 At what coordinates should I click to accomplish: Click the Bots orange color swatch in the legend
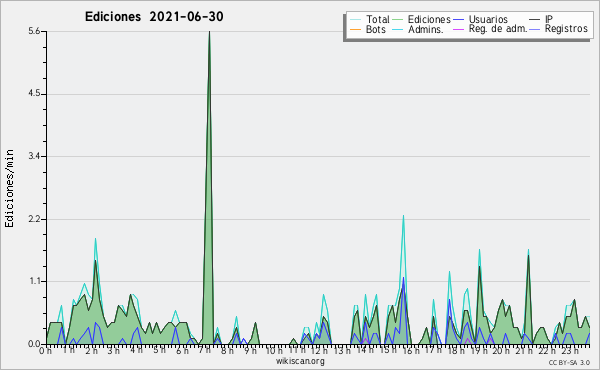355,29
